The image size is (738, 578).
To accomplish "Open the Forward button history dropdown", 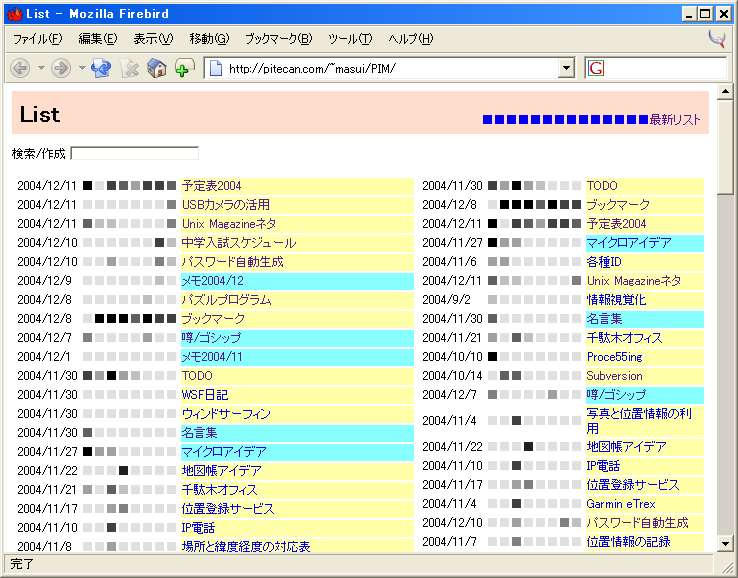I will 82,69.
